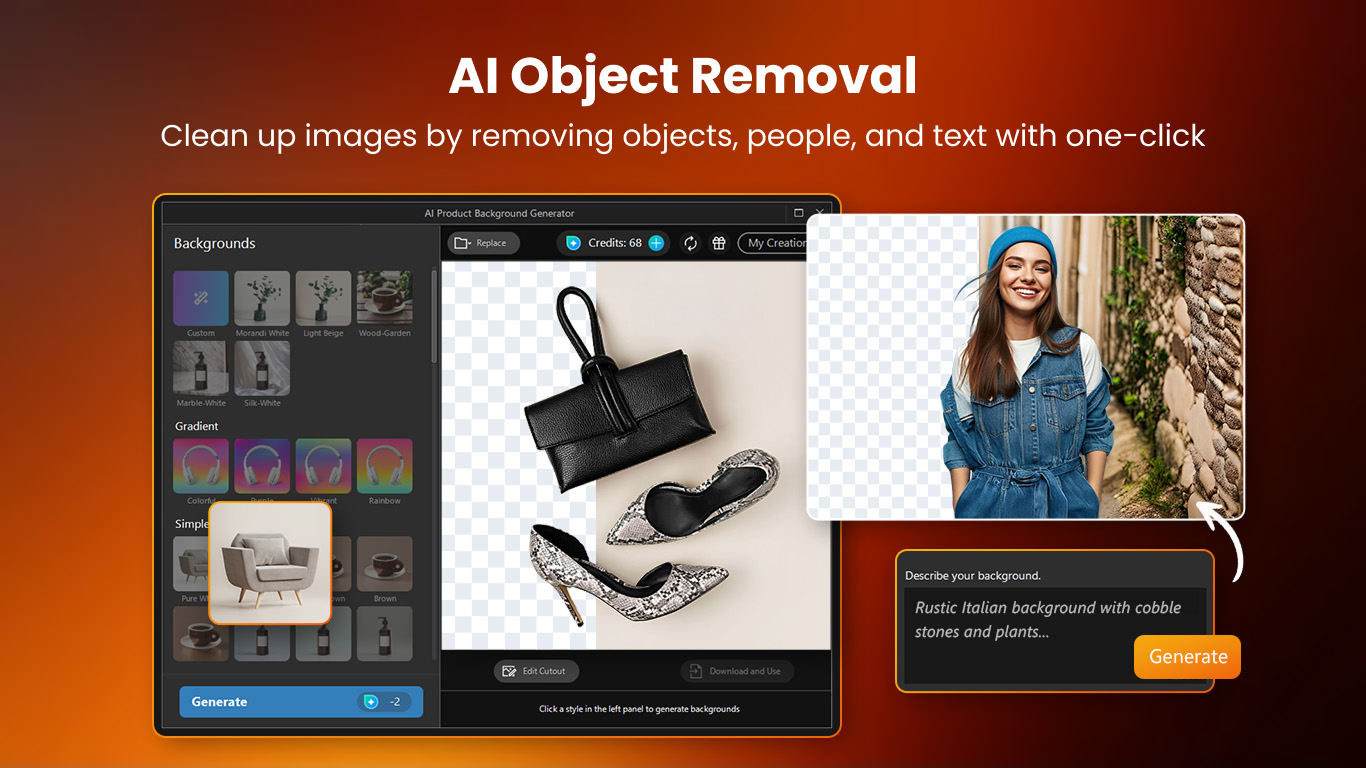Screen dimensions: 1366x768
Task: Open My Creations tab
Action: click(775, 243)
